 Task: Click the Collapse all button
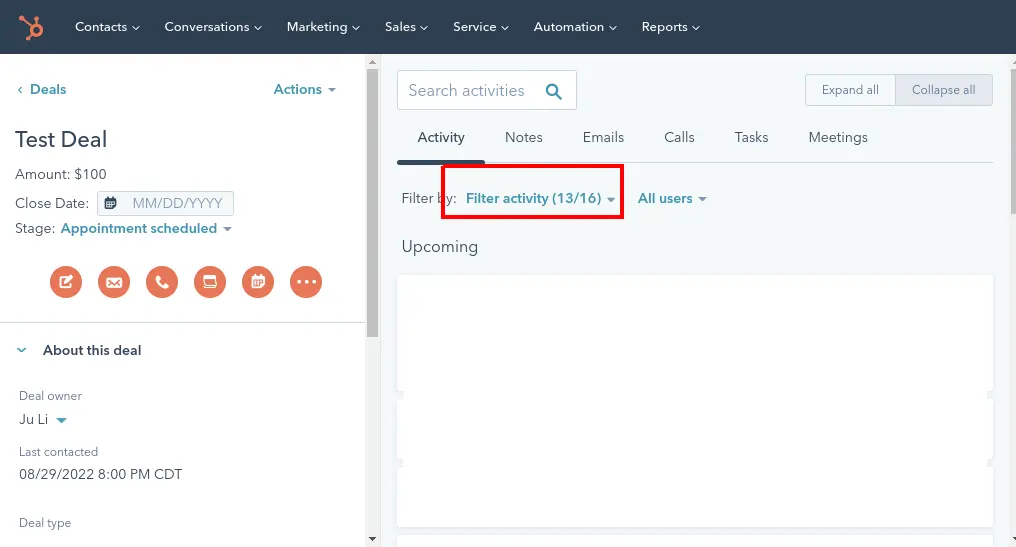click(943, 90)
